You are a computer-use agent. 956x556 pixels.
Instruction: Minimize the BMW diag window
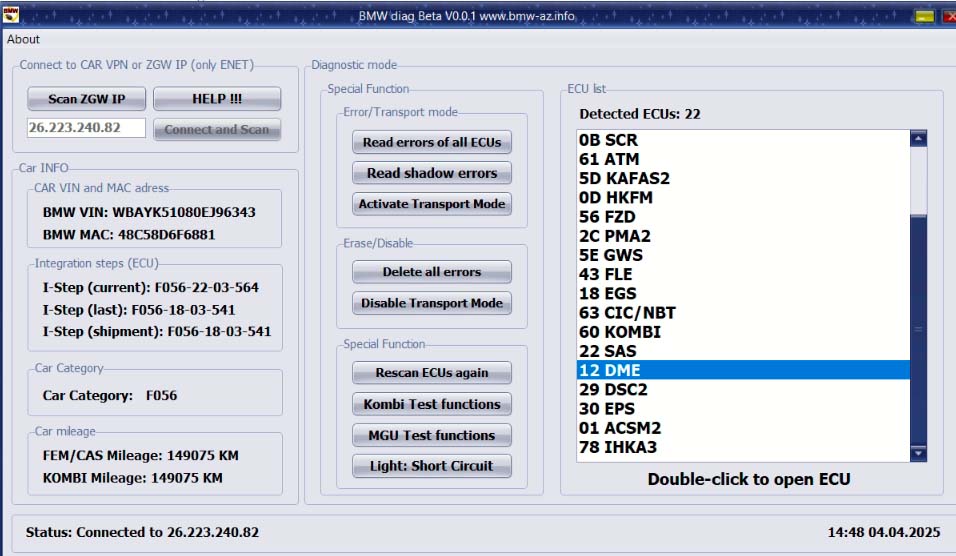click(x=924, y=16)
